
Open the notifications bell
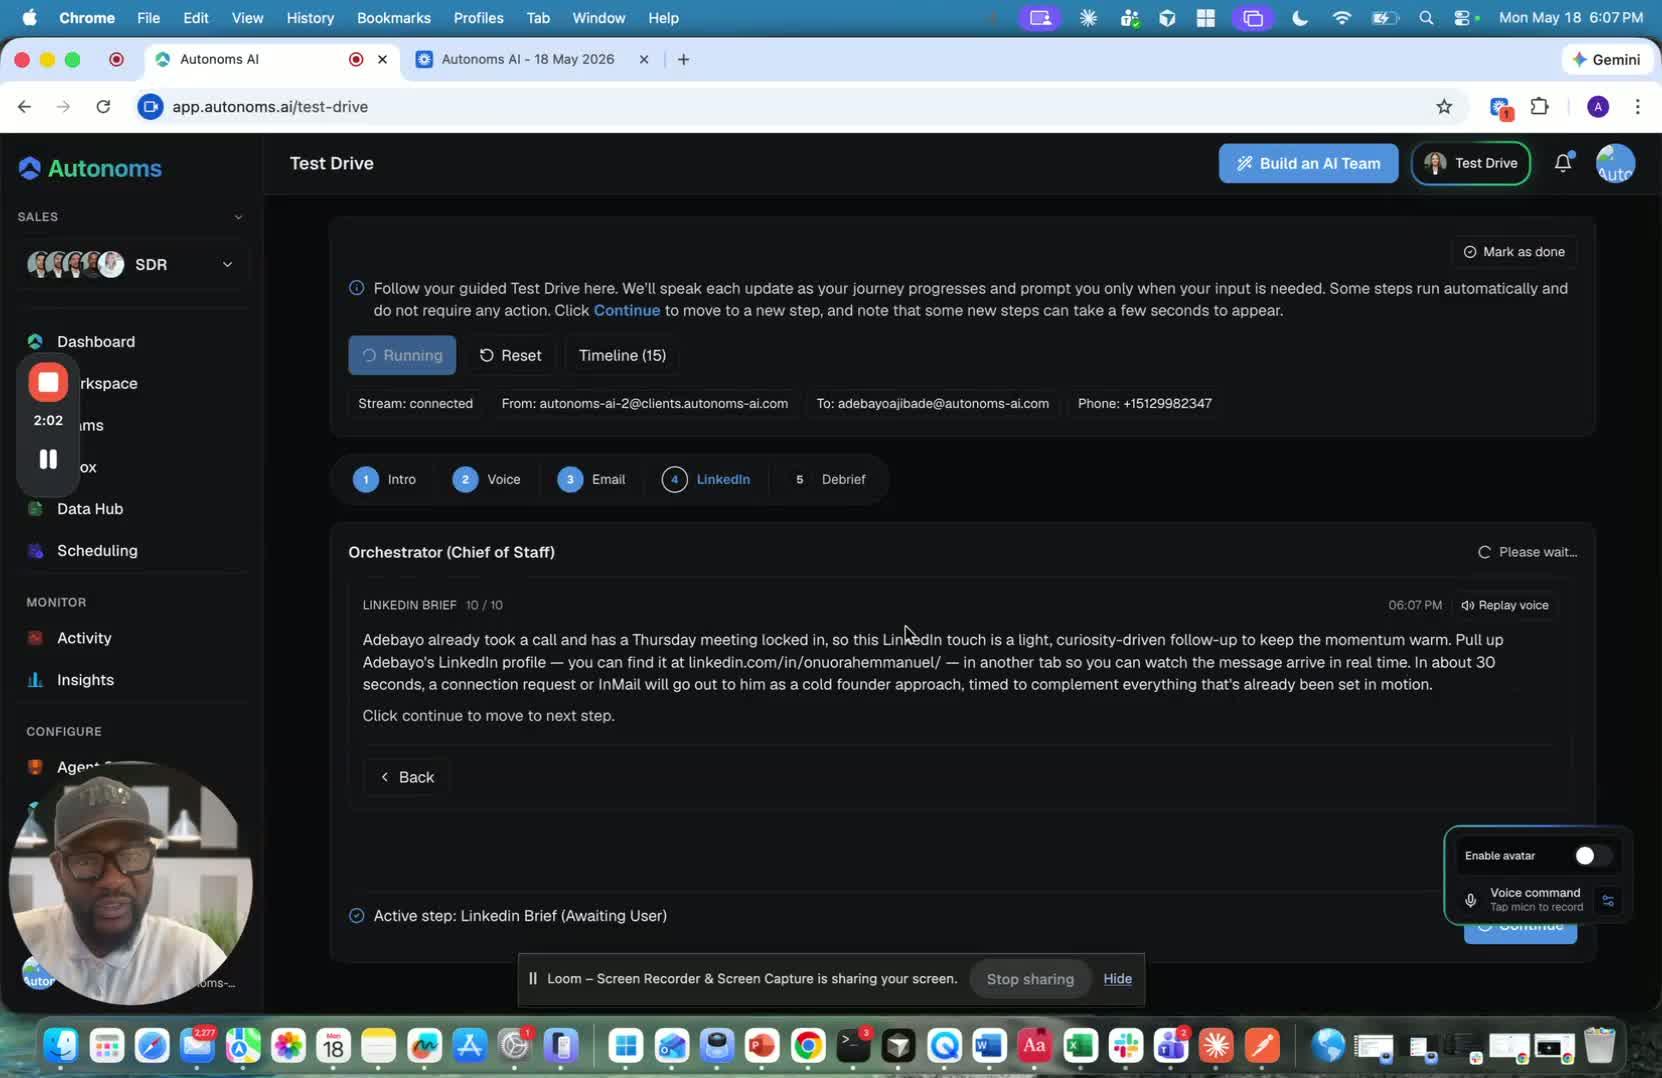click(1563, 163)
